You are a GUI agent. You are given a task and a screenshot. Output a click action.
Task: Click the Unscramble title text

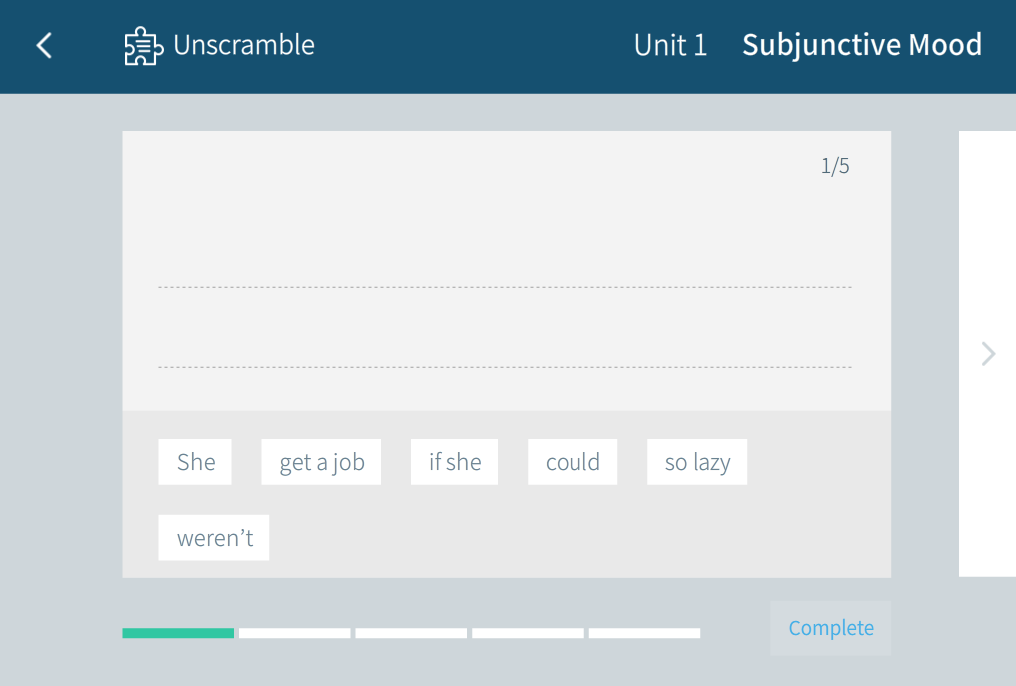coord(244,46)
